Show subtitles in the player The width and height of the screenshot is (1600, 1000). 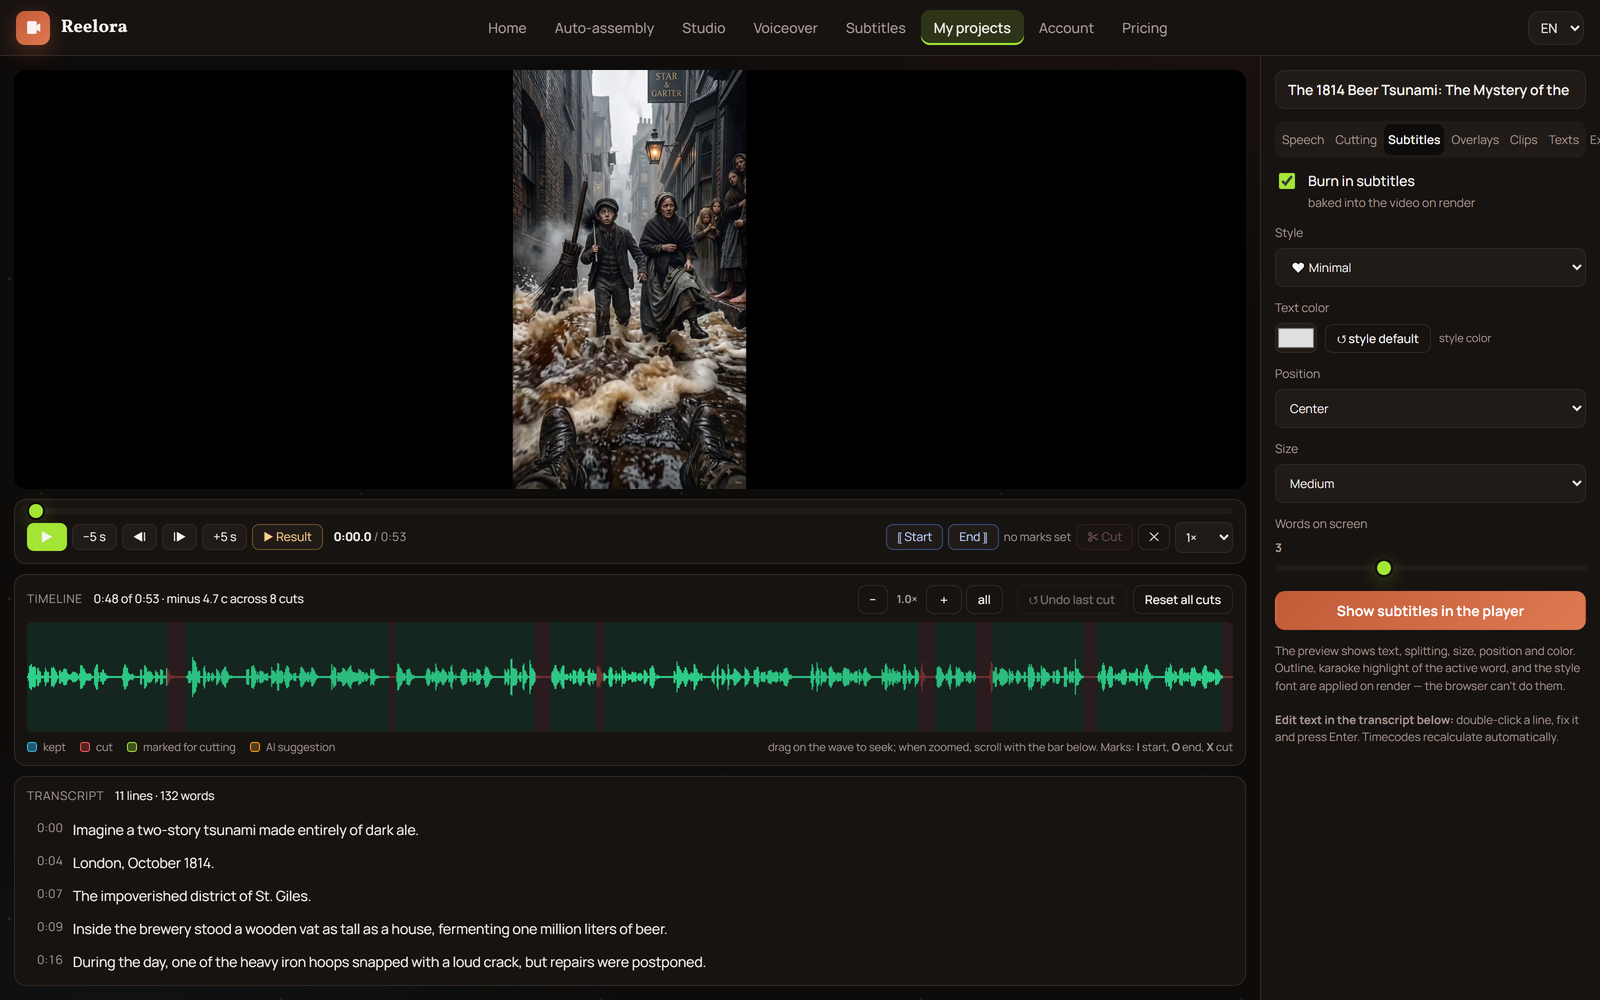point(1430,611)
